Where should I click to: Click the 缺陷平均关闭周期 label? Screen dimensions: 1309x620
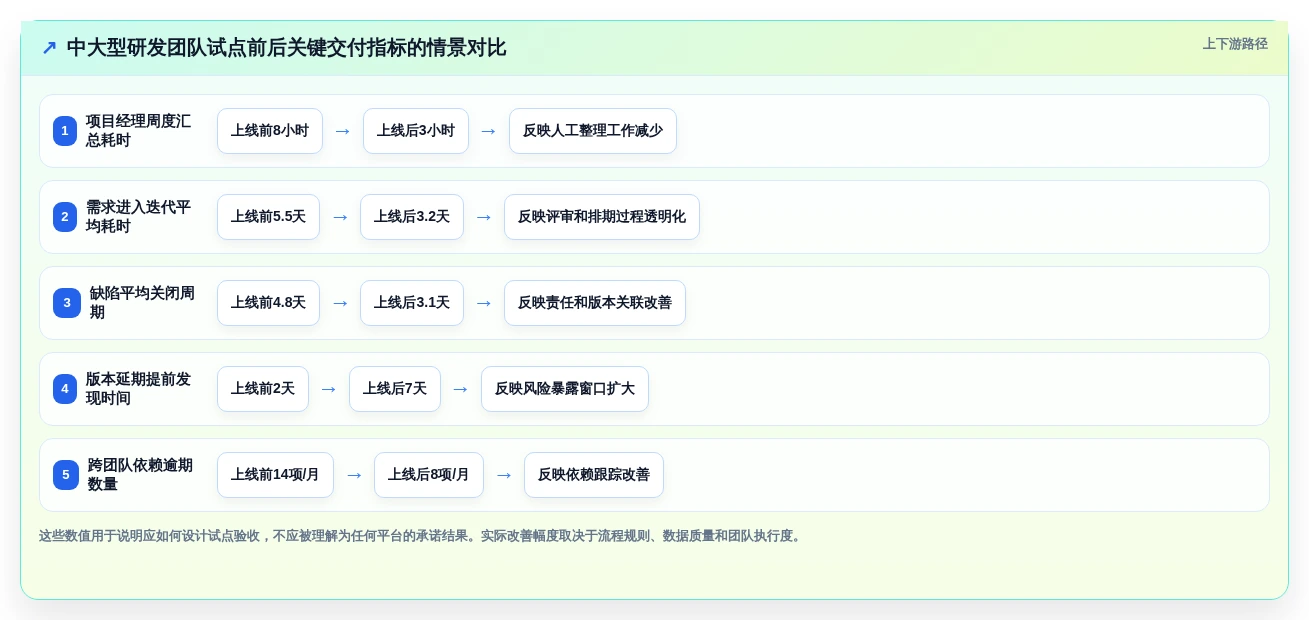(142, 303)
